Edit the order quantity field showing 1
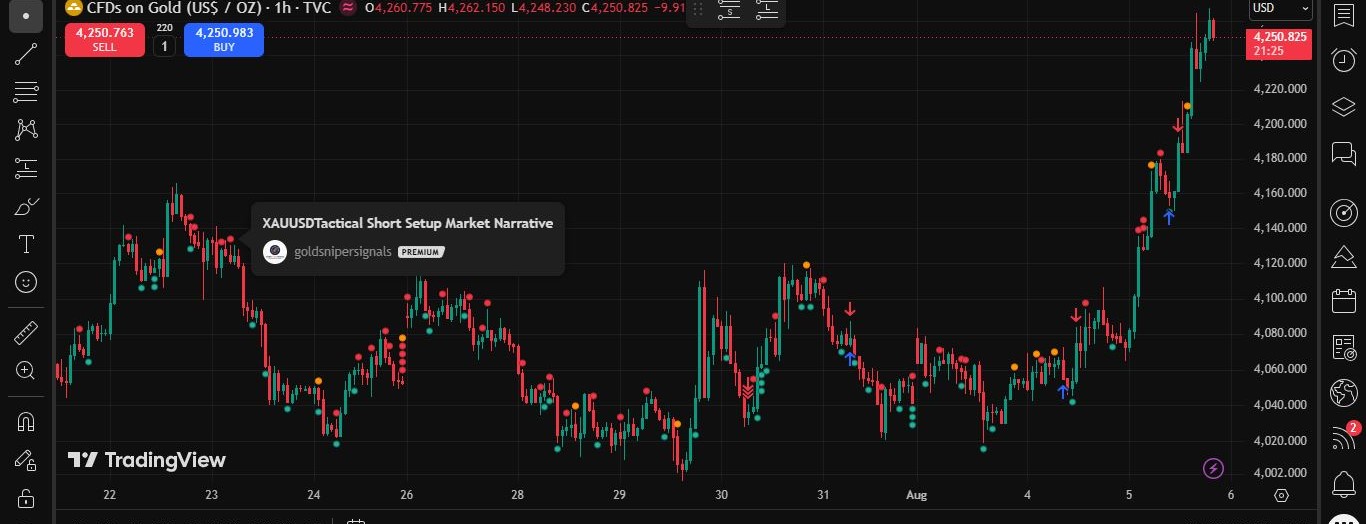 [x=164, y=46]
